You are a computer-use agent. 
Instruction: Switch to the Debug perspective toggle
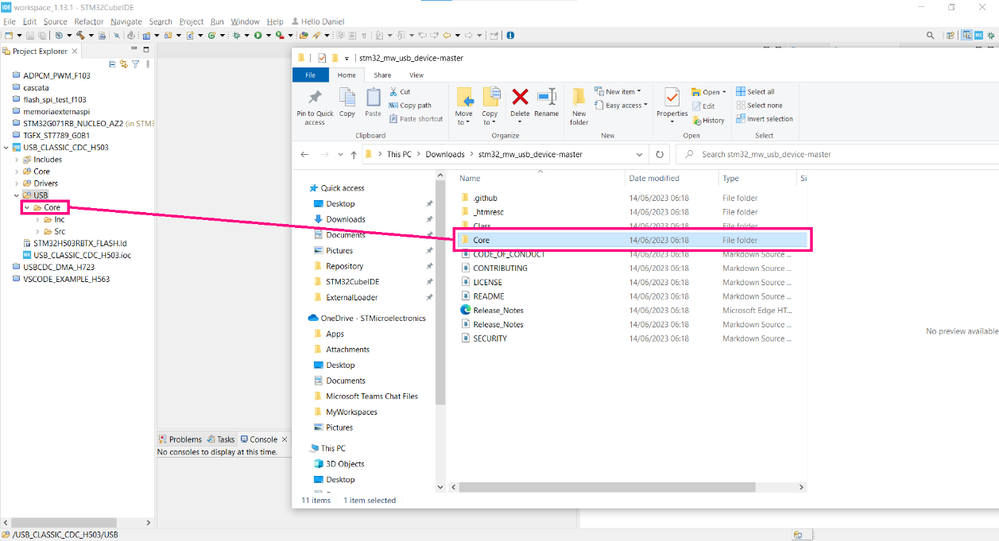click(x=991, y=35)
